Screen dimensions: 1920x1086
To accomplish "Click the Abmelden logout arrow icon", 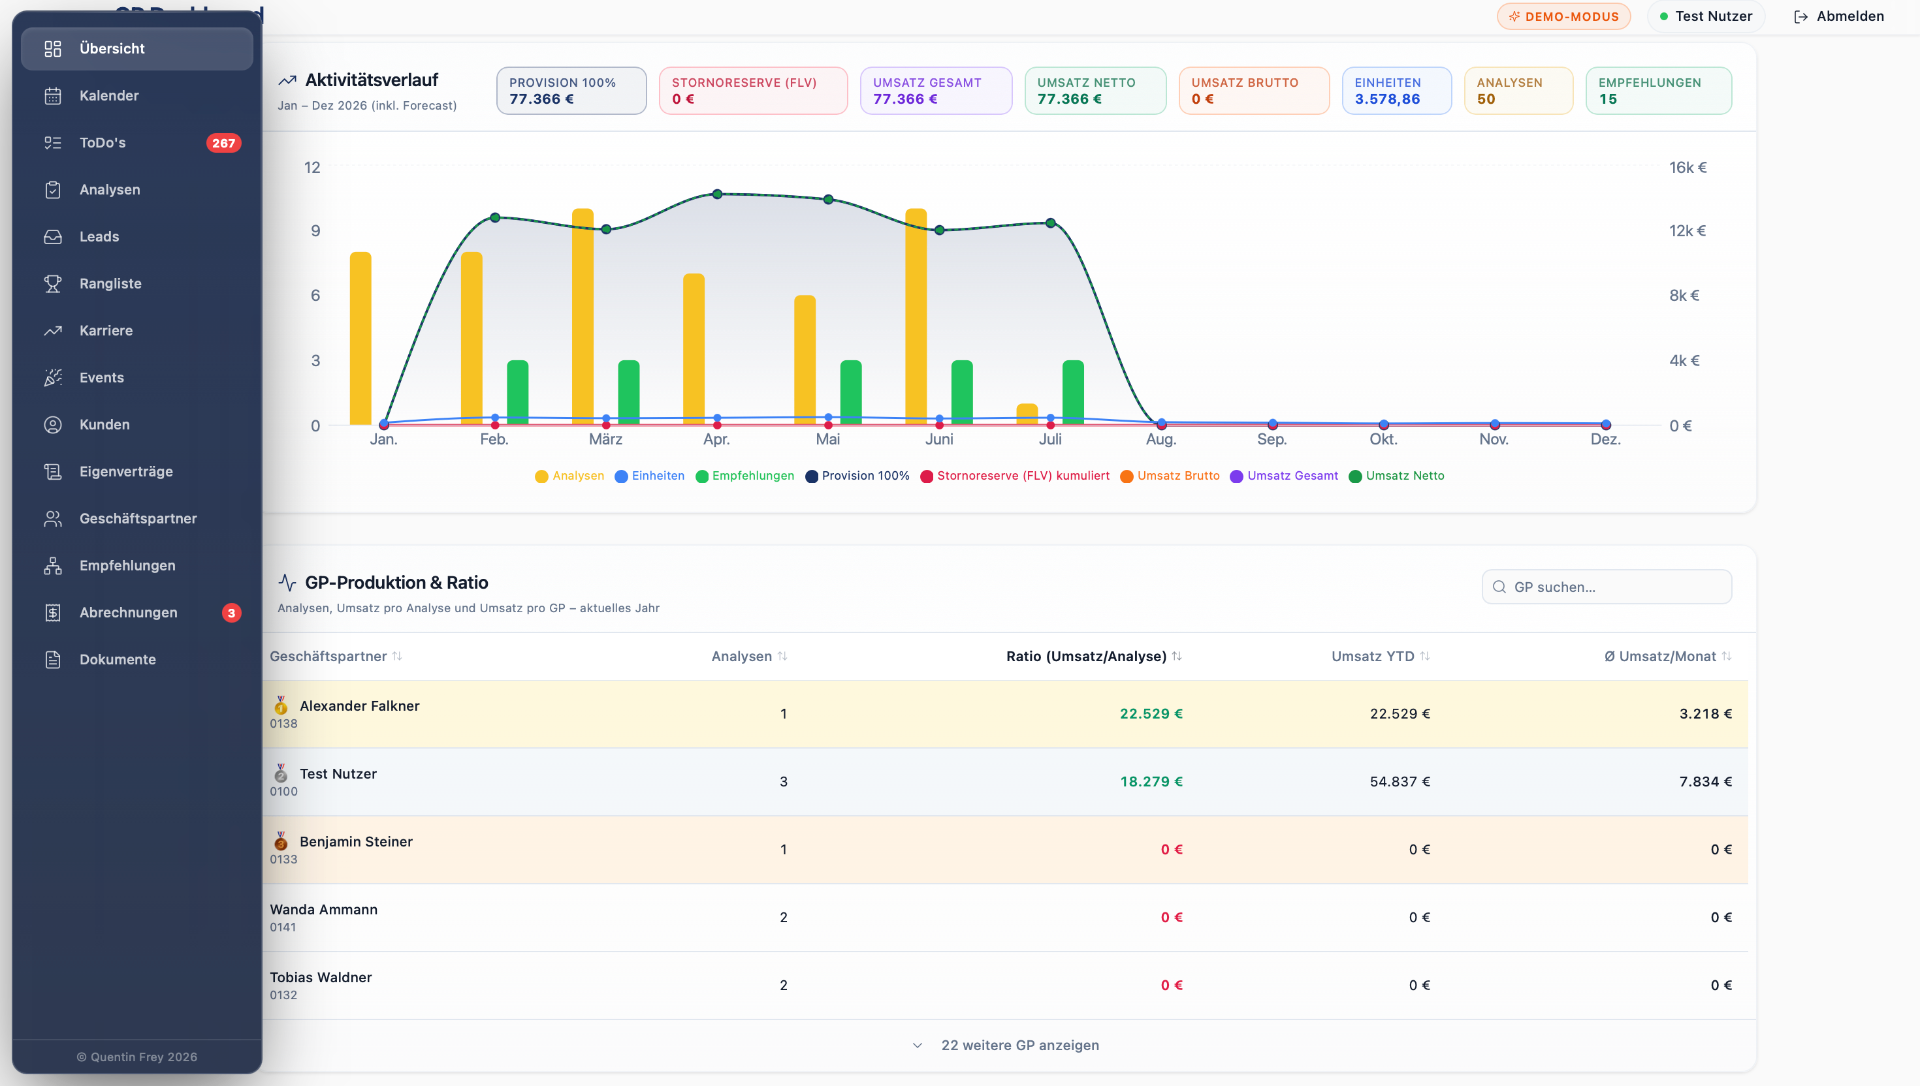I will 1801,17.
